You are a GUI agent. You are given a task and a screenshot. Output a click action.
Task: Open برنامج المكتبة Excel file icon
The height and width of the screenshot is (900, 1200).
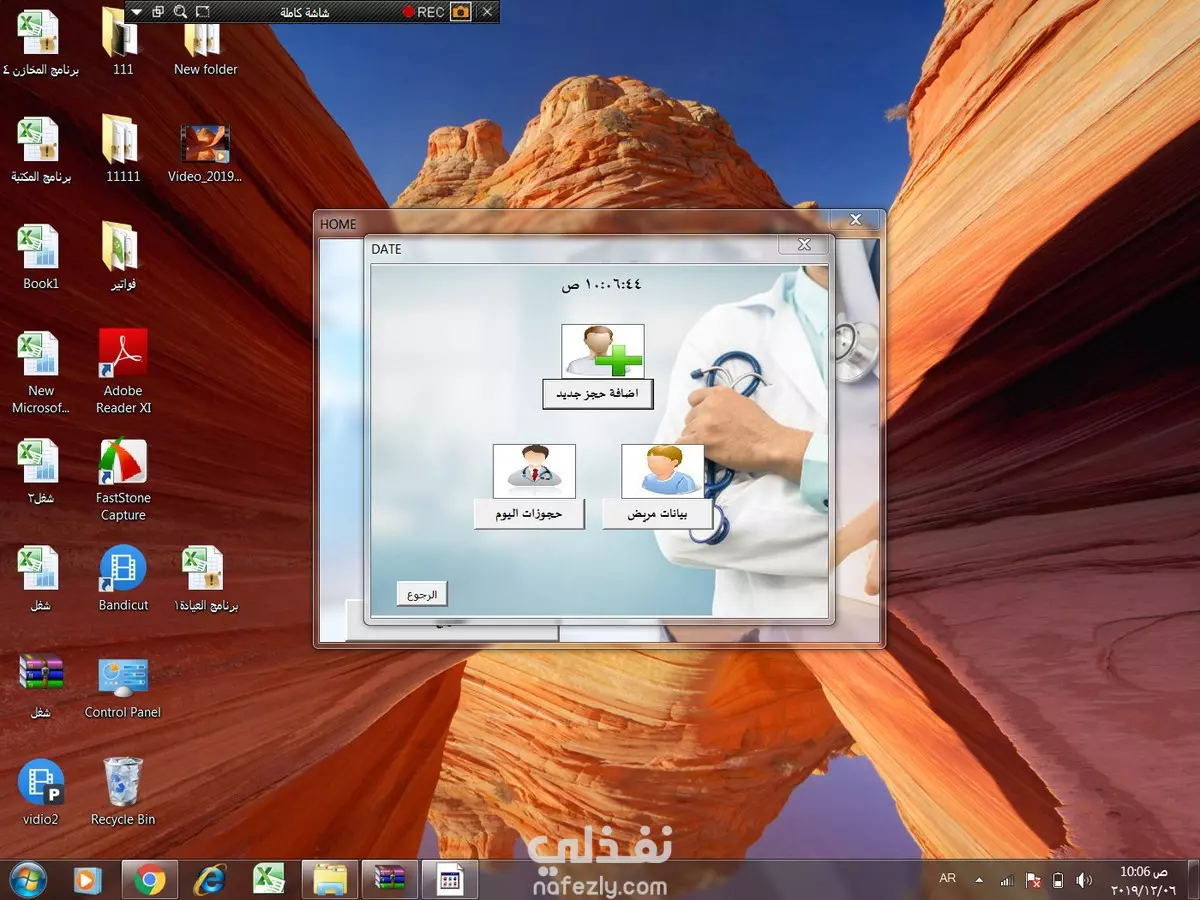pos(41,150)
